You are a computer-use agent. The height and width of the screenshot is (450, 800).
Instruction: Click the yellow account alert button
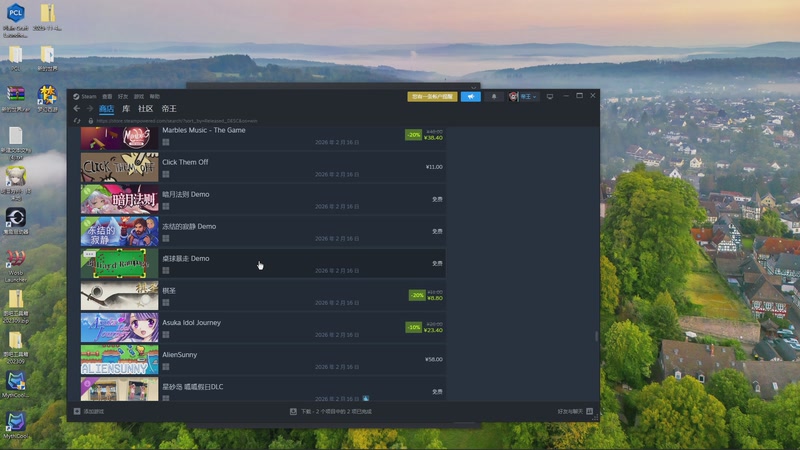pyautogui.click(x=433, y=96)
